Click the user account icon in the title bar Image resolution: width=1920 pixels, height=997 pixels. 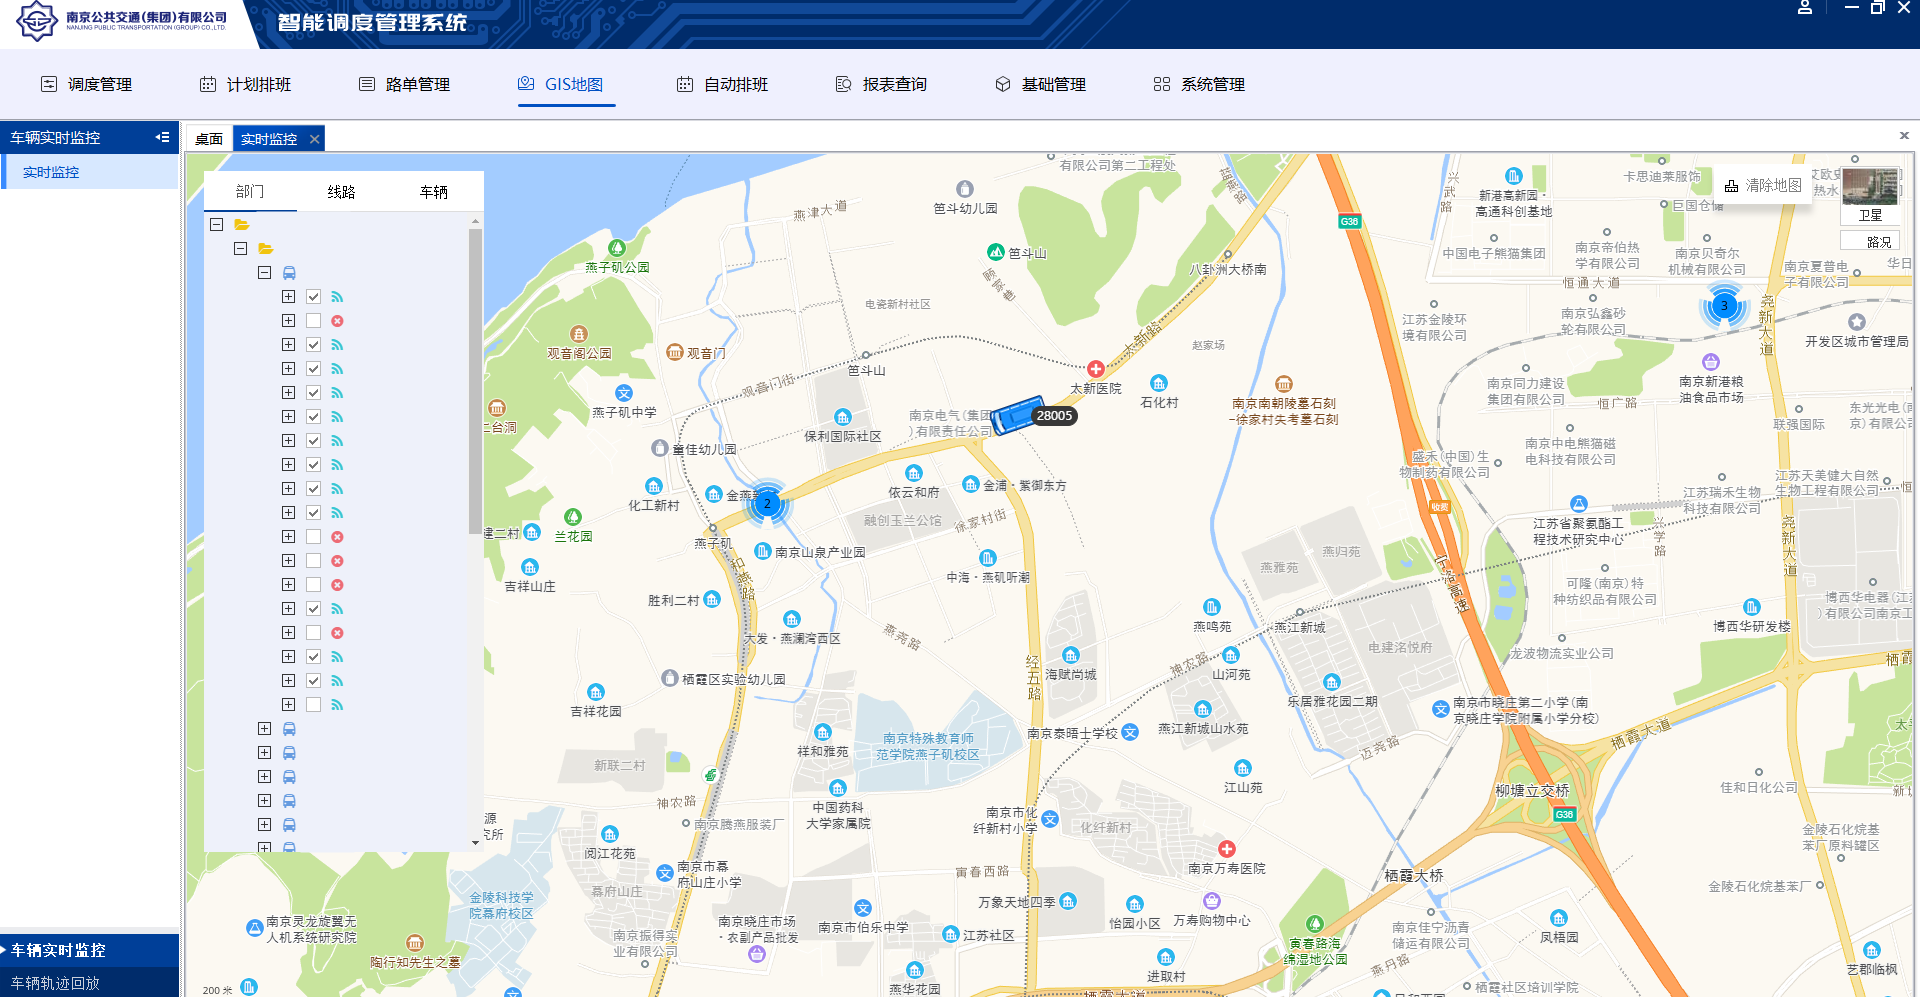coord(1805,8)
